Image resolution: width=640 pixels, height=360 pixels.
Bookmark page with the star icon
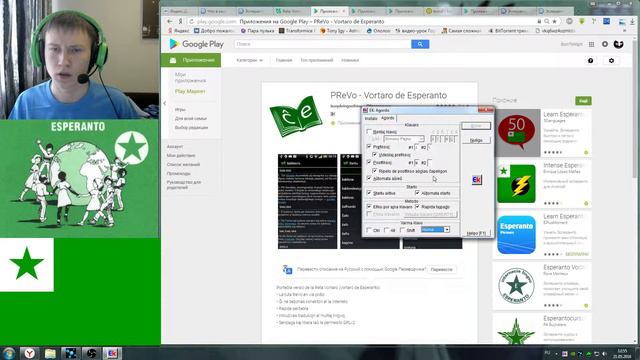click(554, 21)
